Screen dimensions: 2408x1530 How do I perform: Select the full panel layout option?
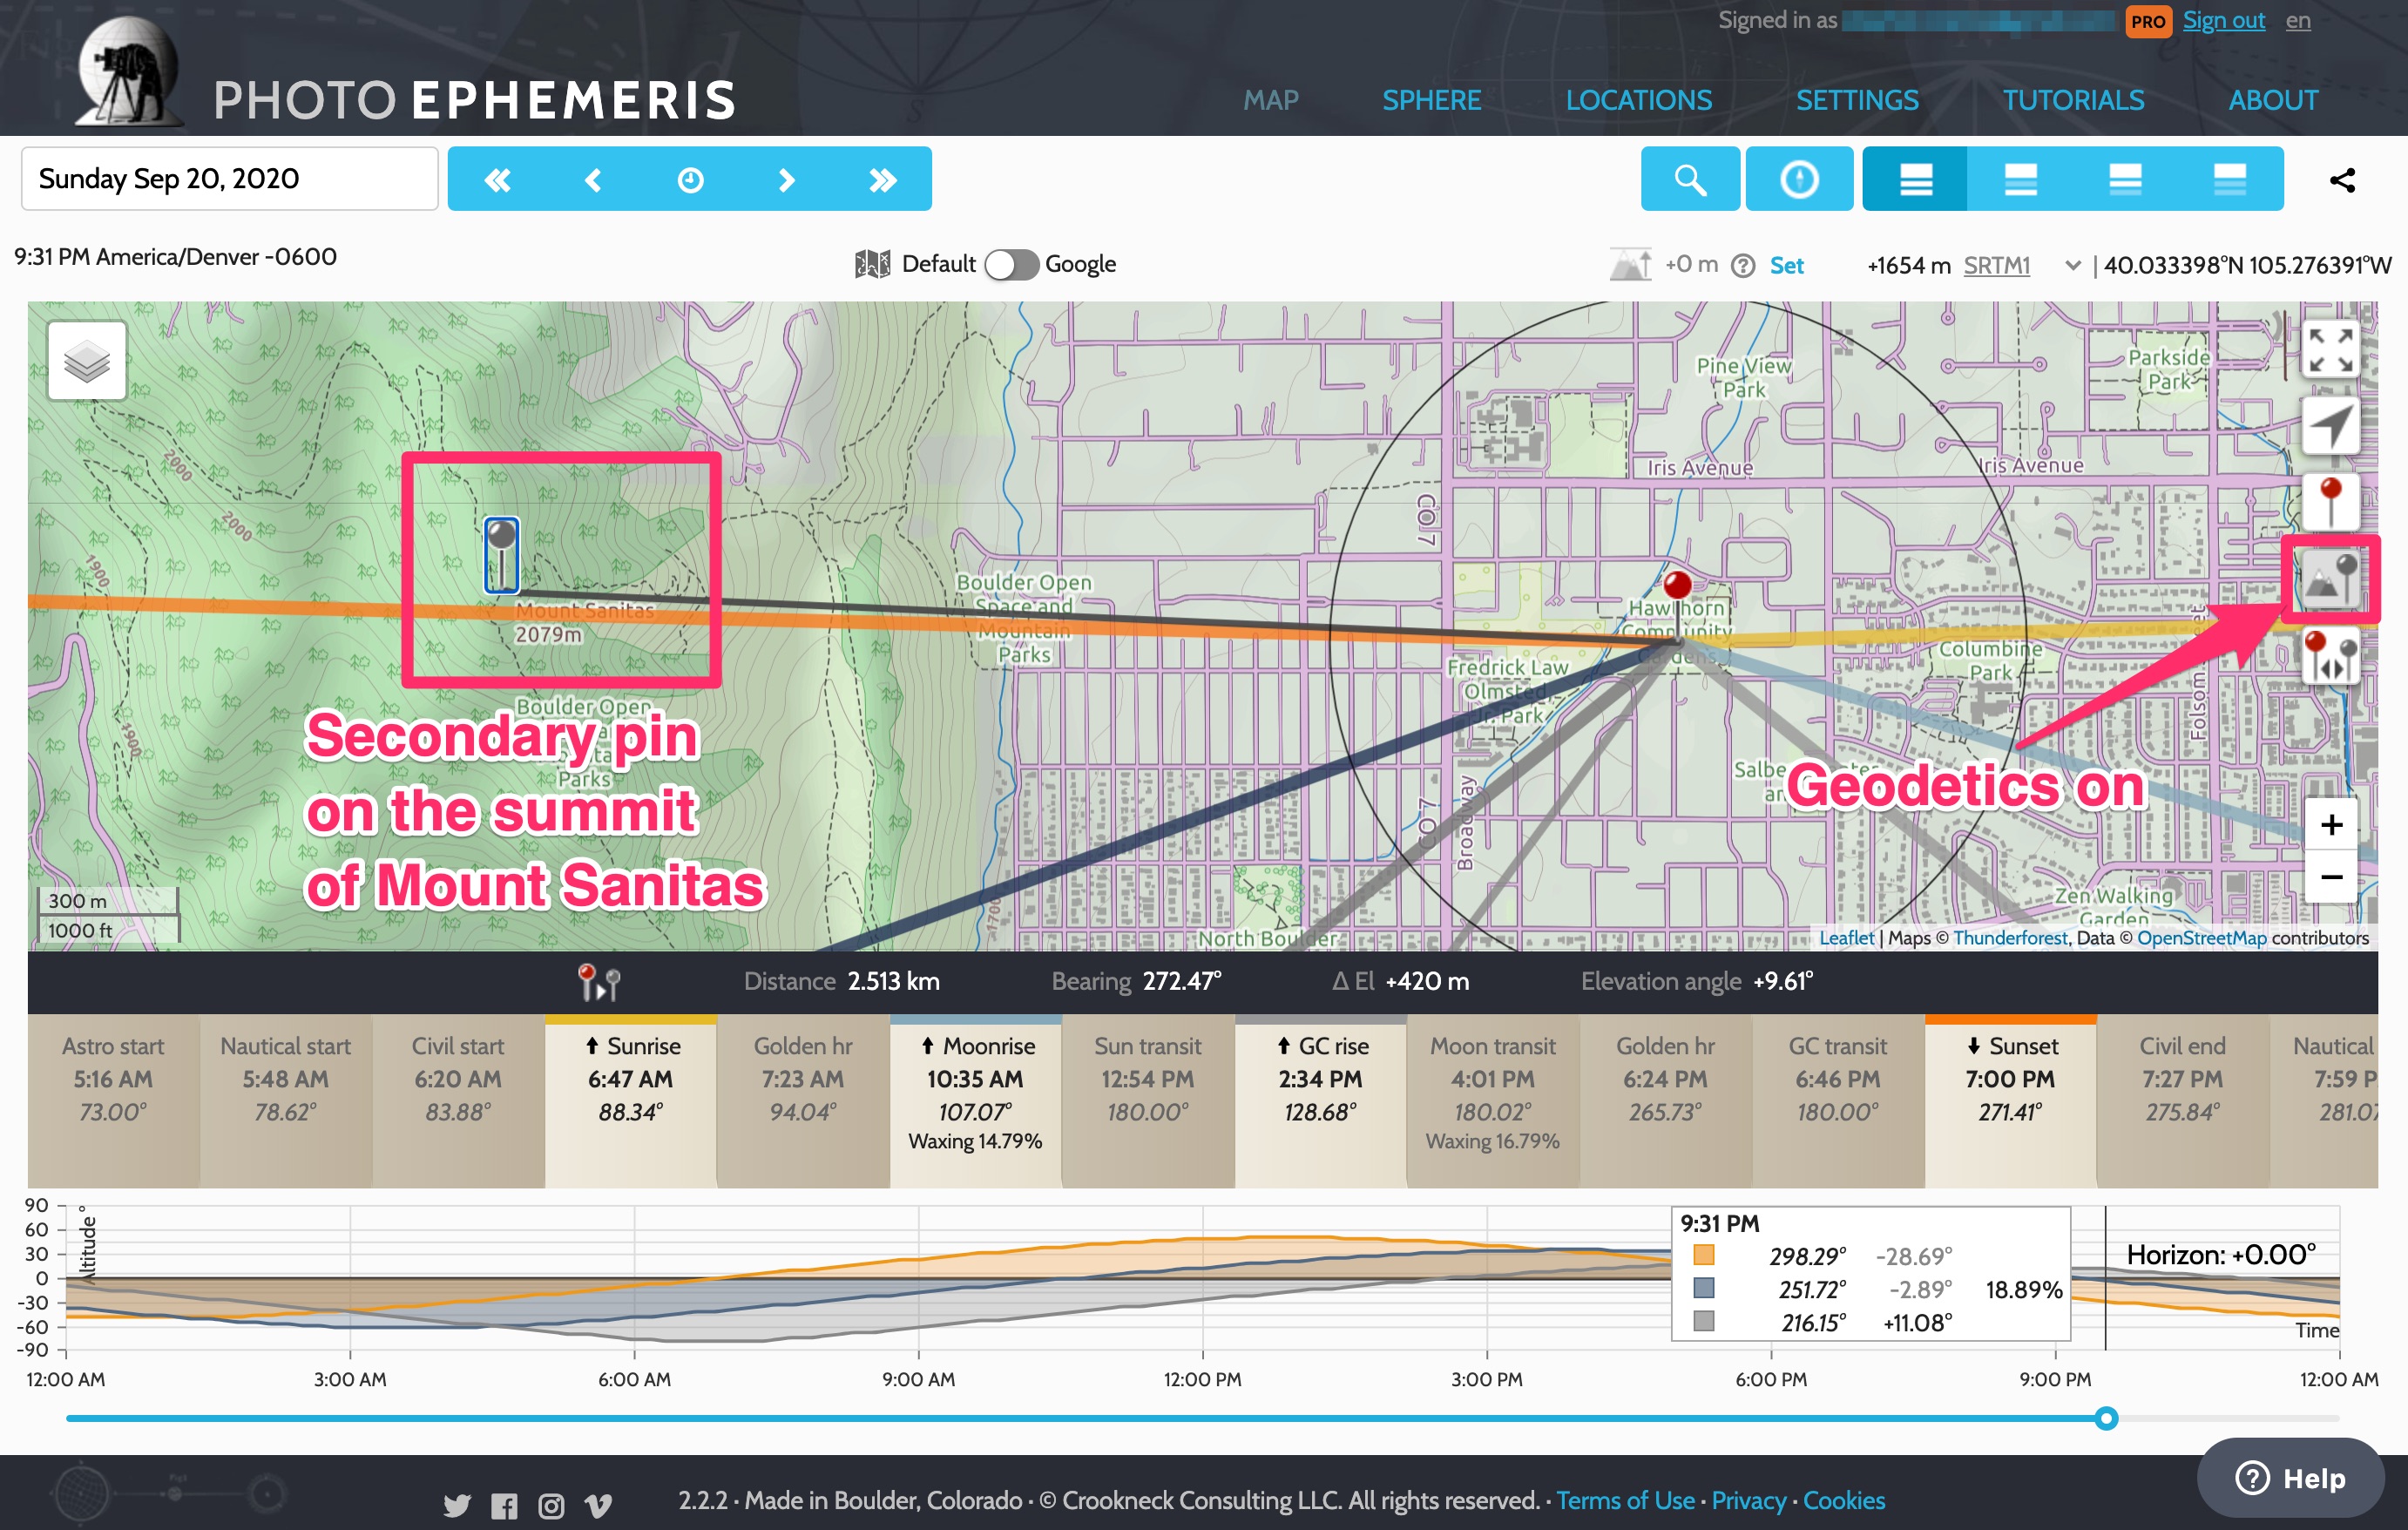[1915, 179]
